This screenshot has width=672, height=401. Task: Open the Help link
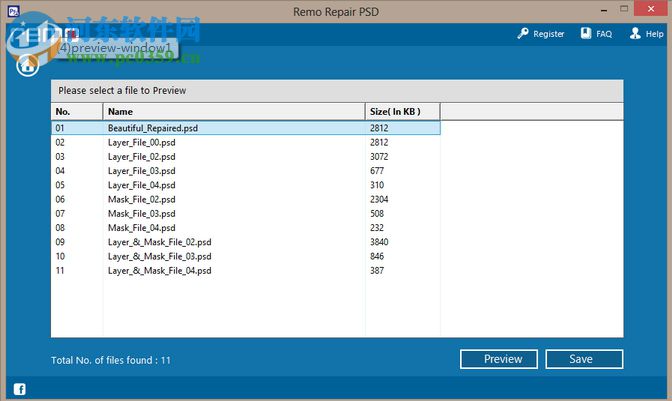[654, 34]
